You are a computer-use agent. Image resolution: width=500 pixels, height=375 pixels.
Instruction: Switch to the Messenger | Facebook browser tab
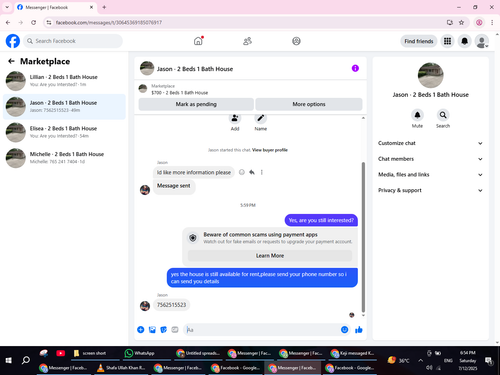coord(55,7)
